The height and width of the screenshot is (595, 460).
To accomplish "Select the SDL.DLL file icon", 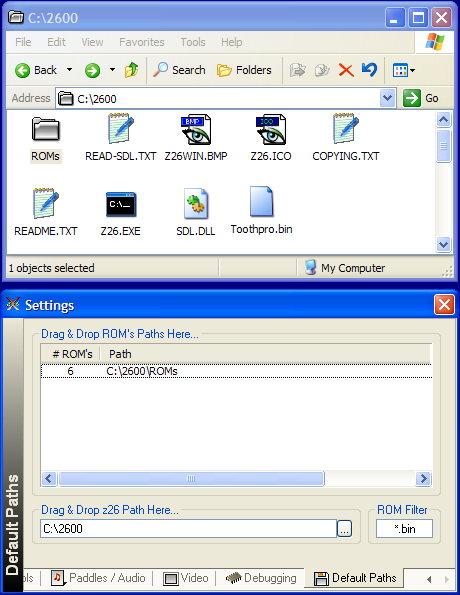I will 196,204.
